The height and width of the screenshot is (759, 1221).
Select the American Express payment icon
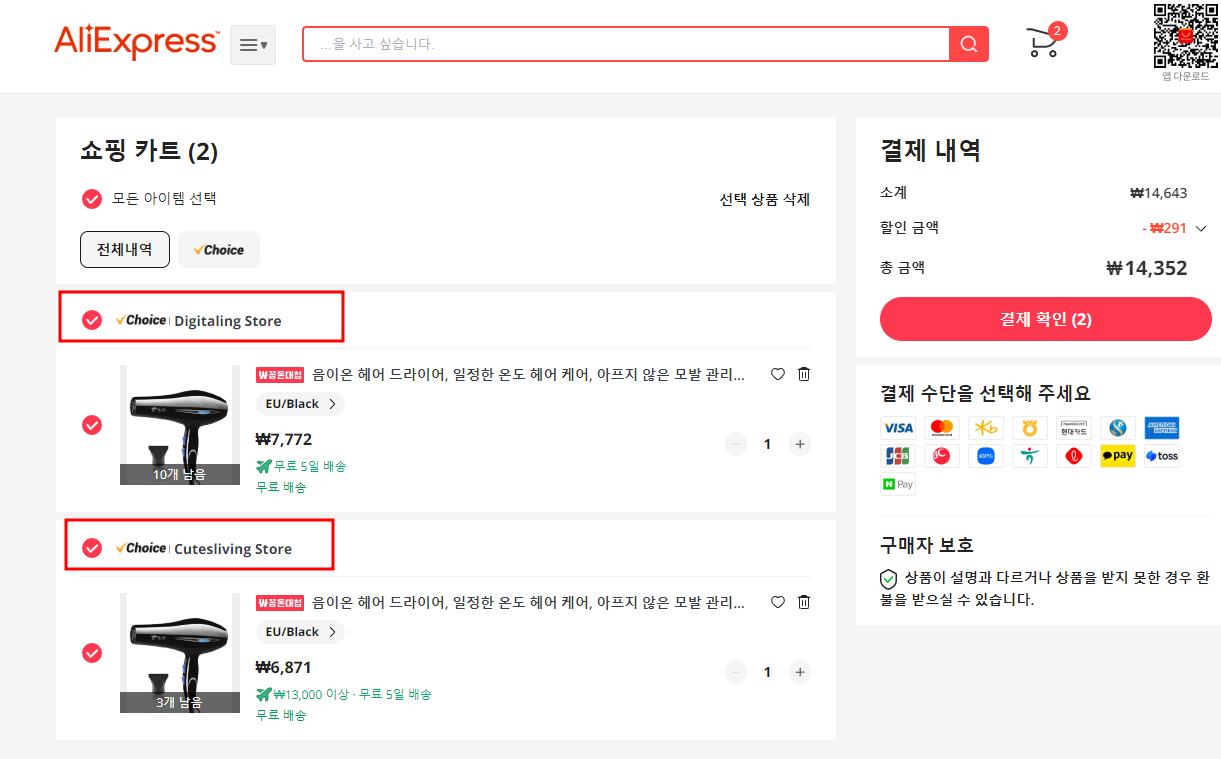coord(1162,428)
